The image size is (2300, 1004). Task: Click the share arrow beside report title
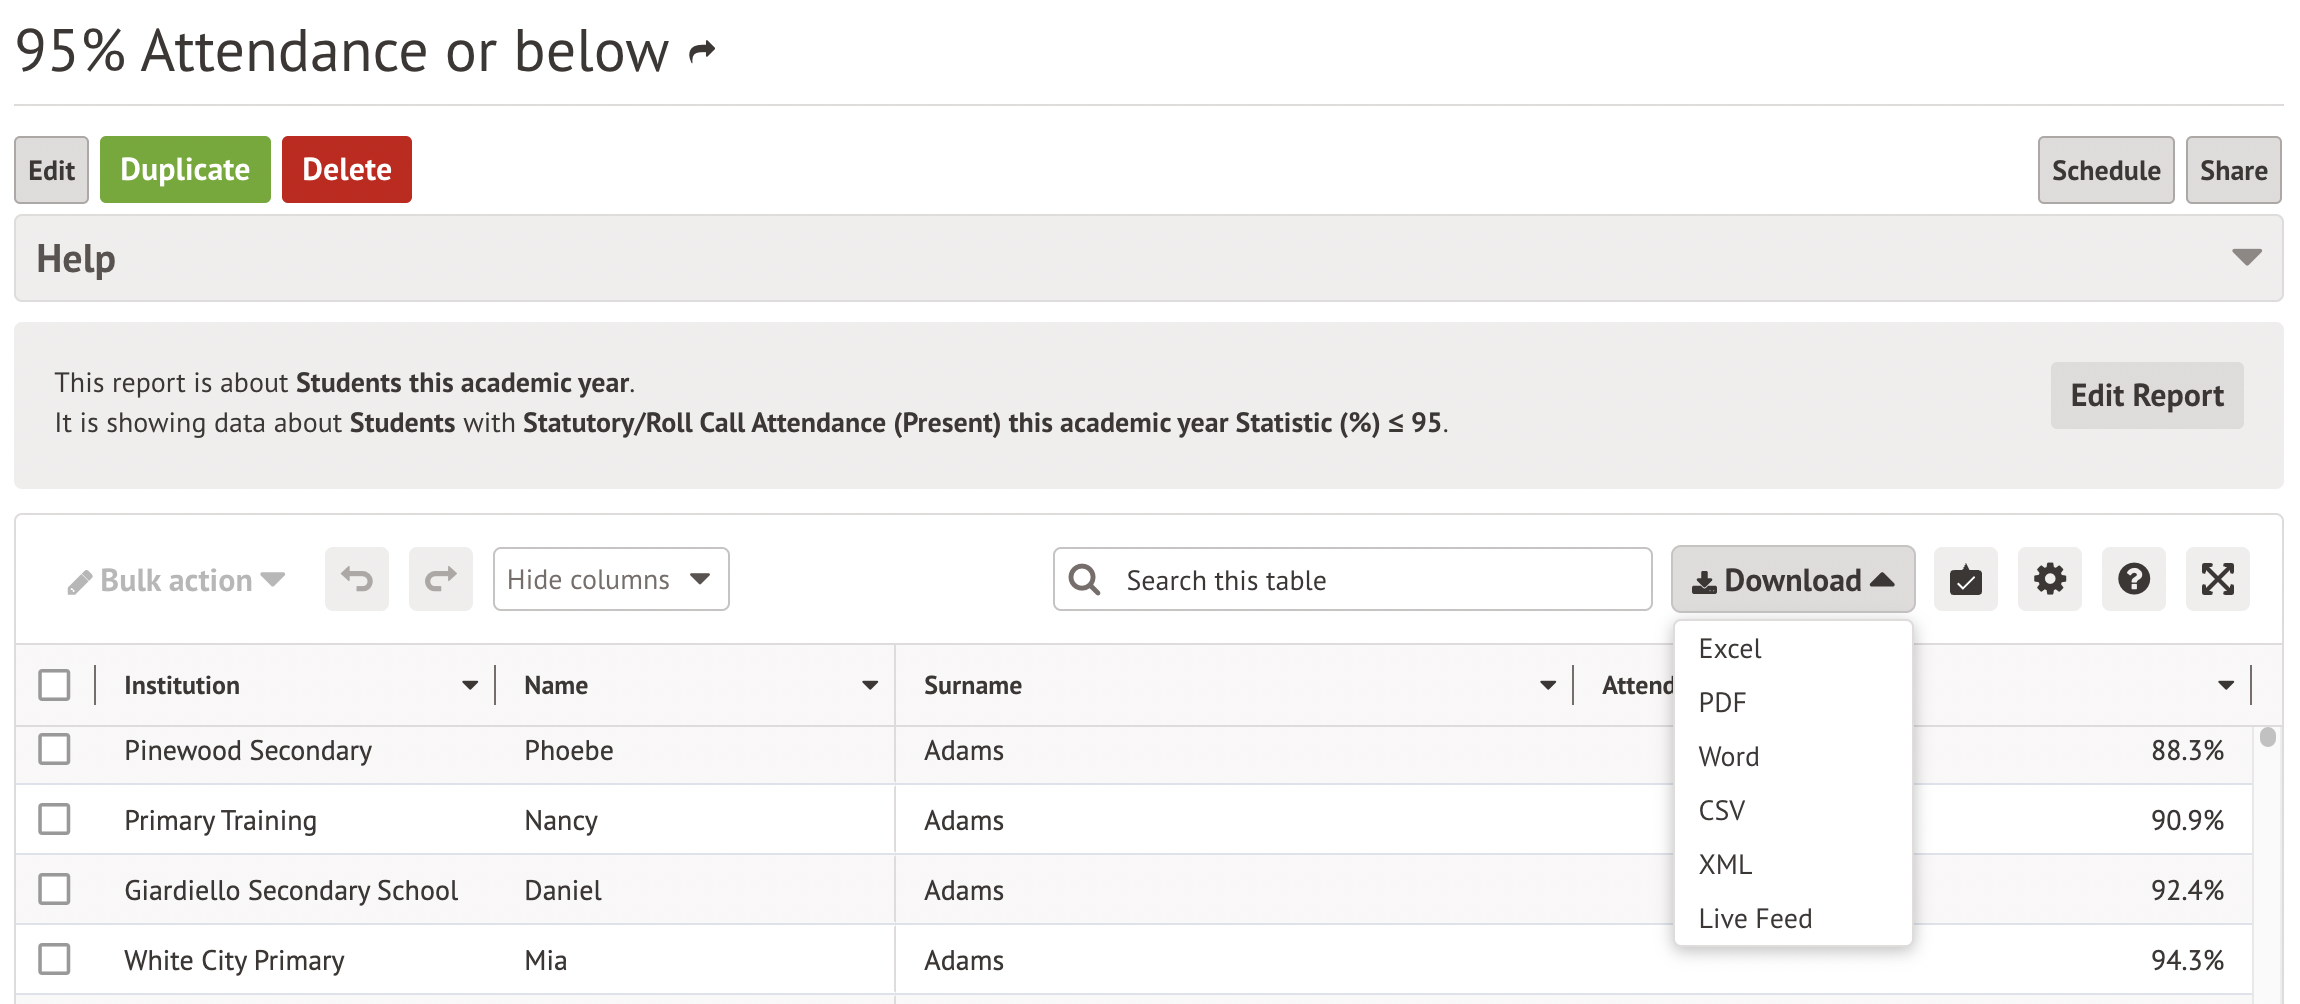point(703,51)
